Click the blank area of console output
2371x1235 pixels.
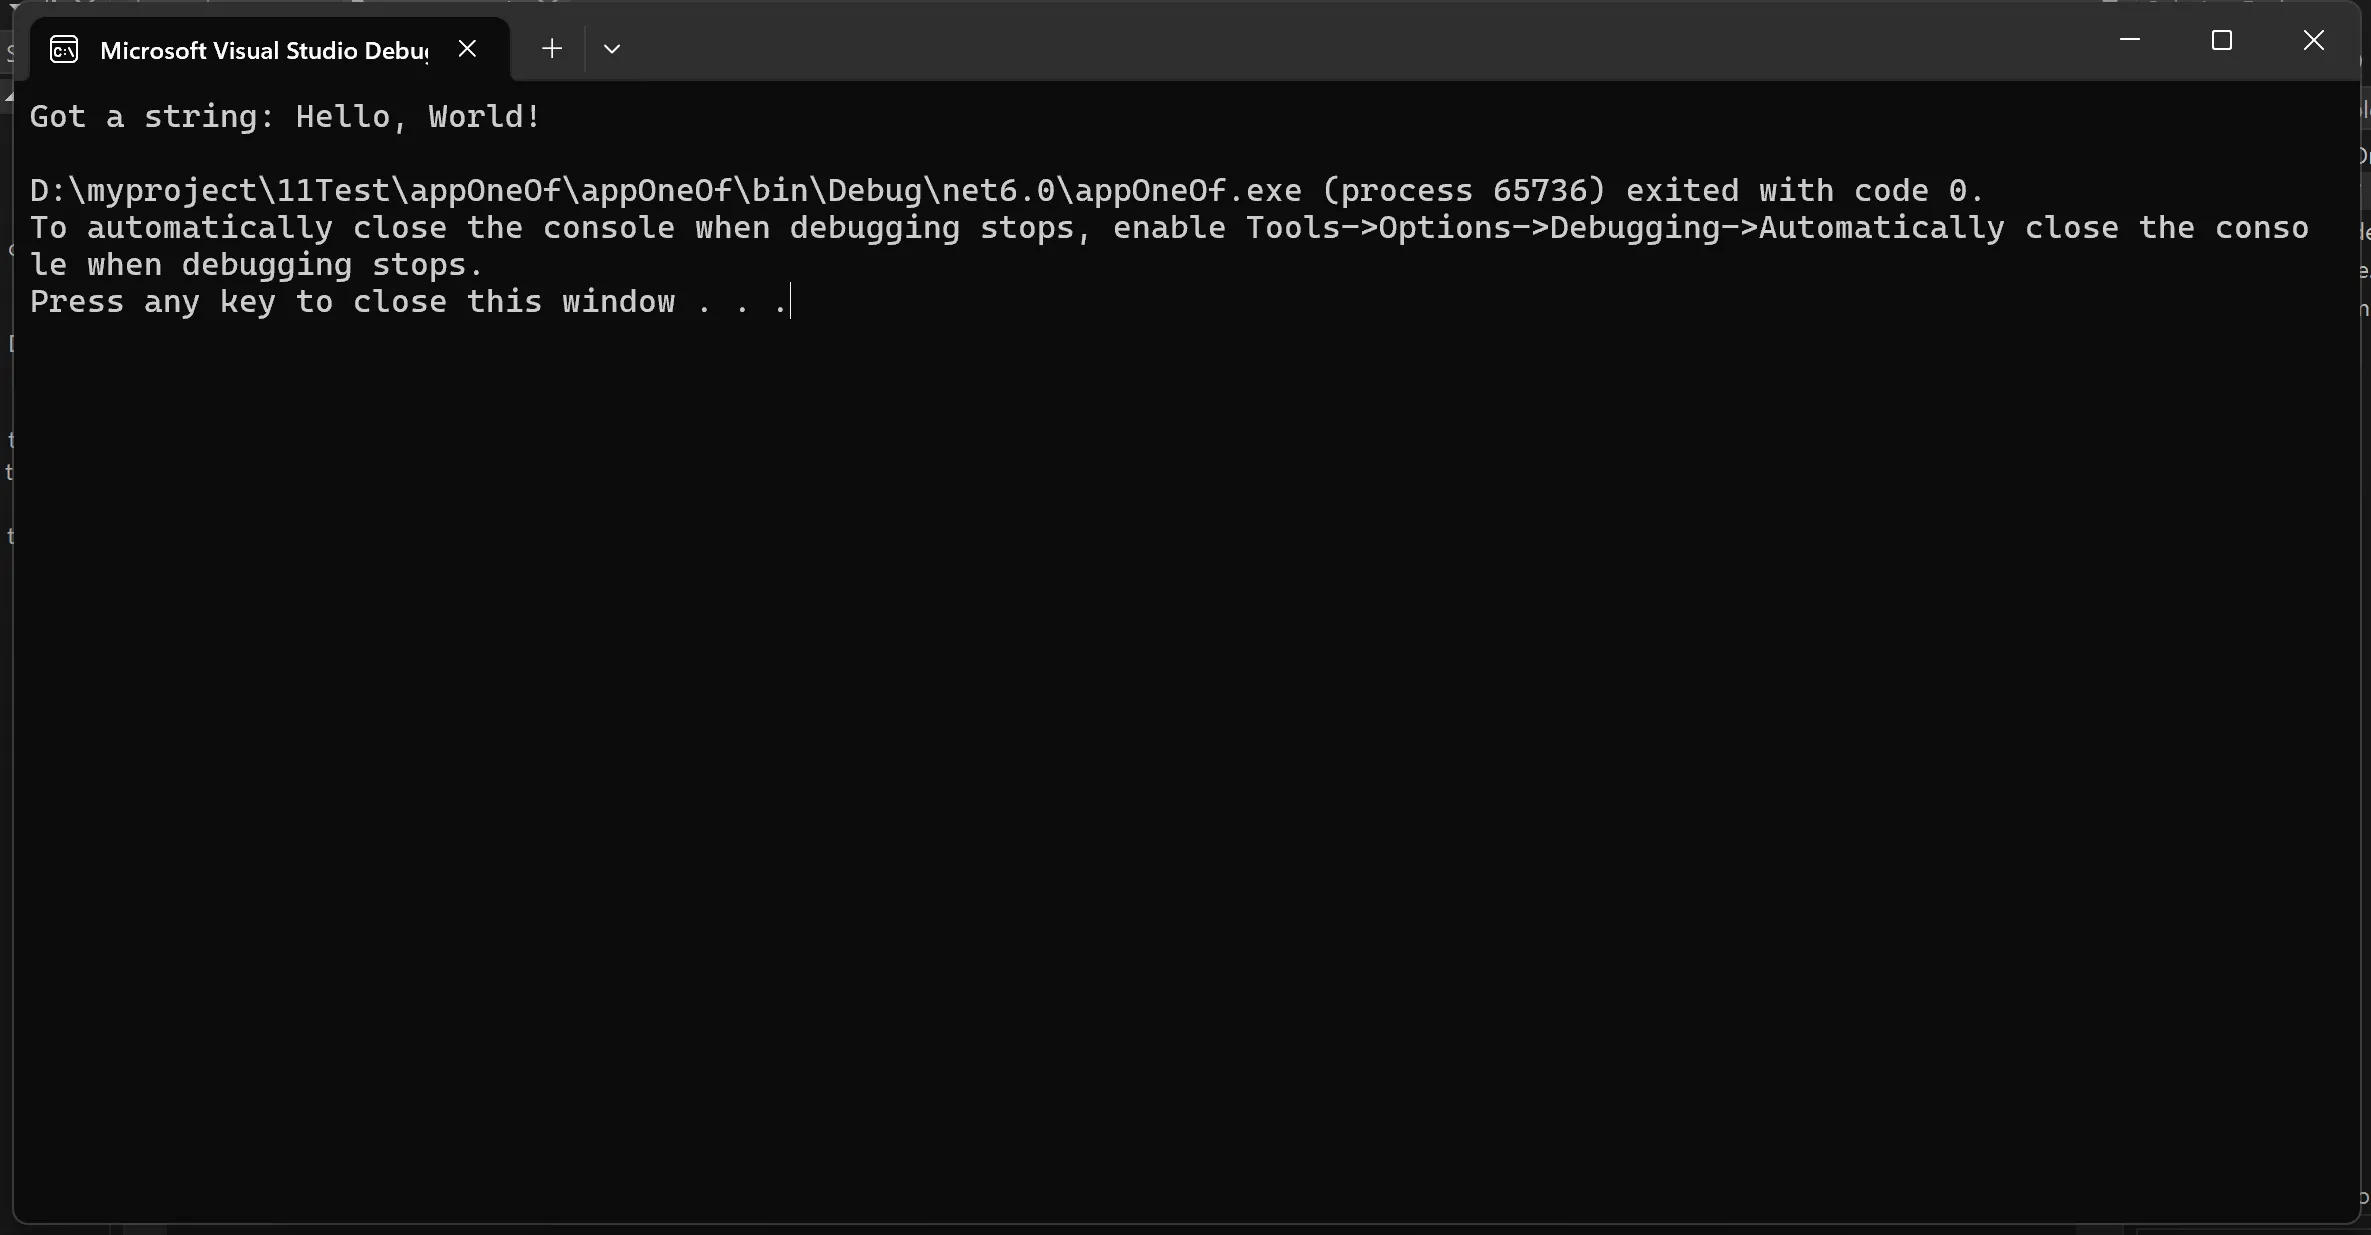[1180, 750]
